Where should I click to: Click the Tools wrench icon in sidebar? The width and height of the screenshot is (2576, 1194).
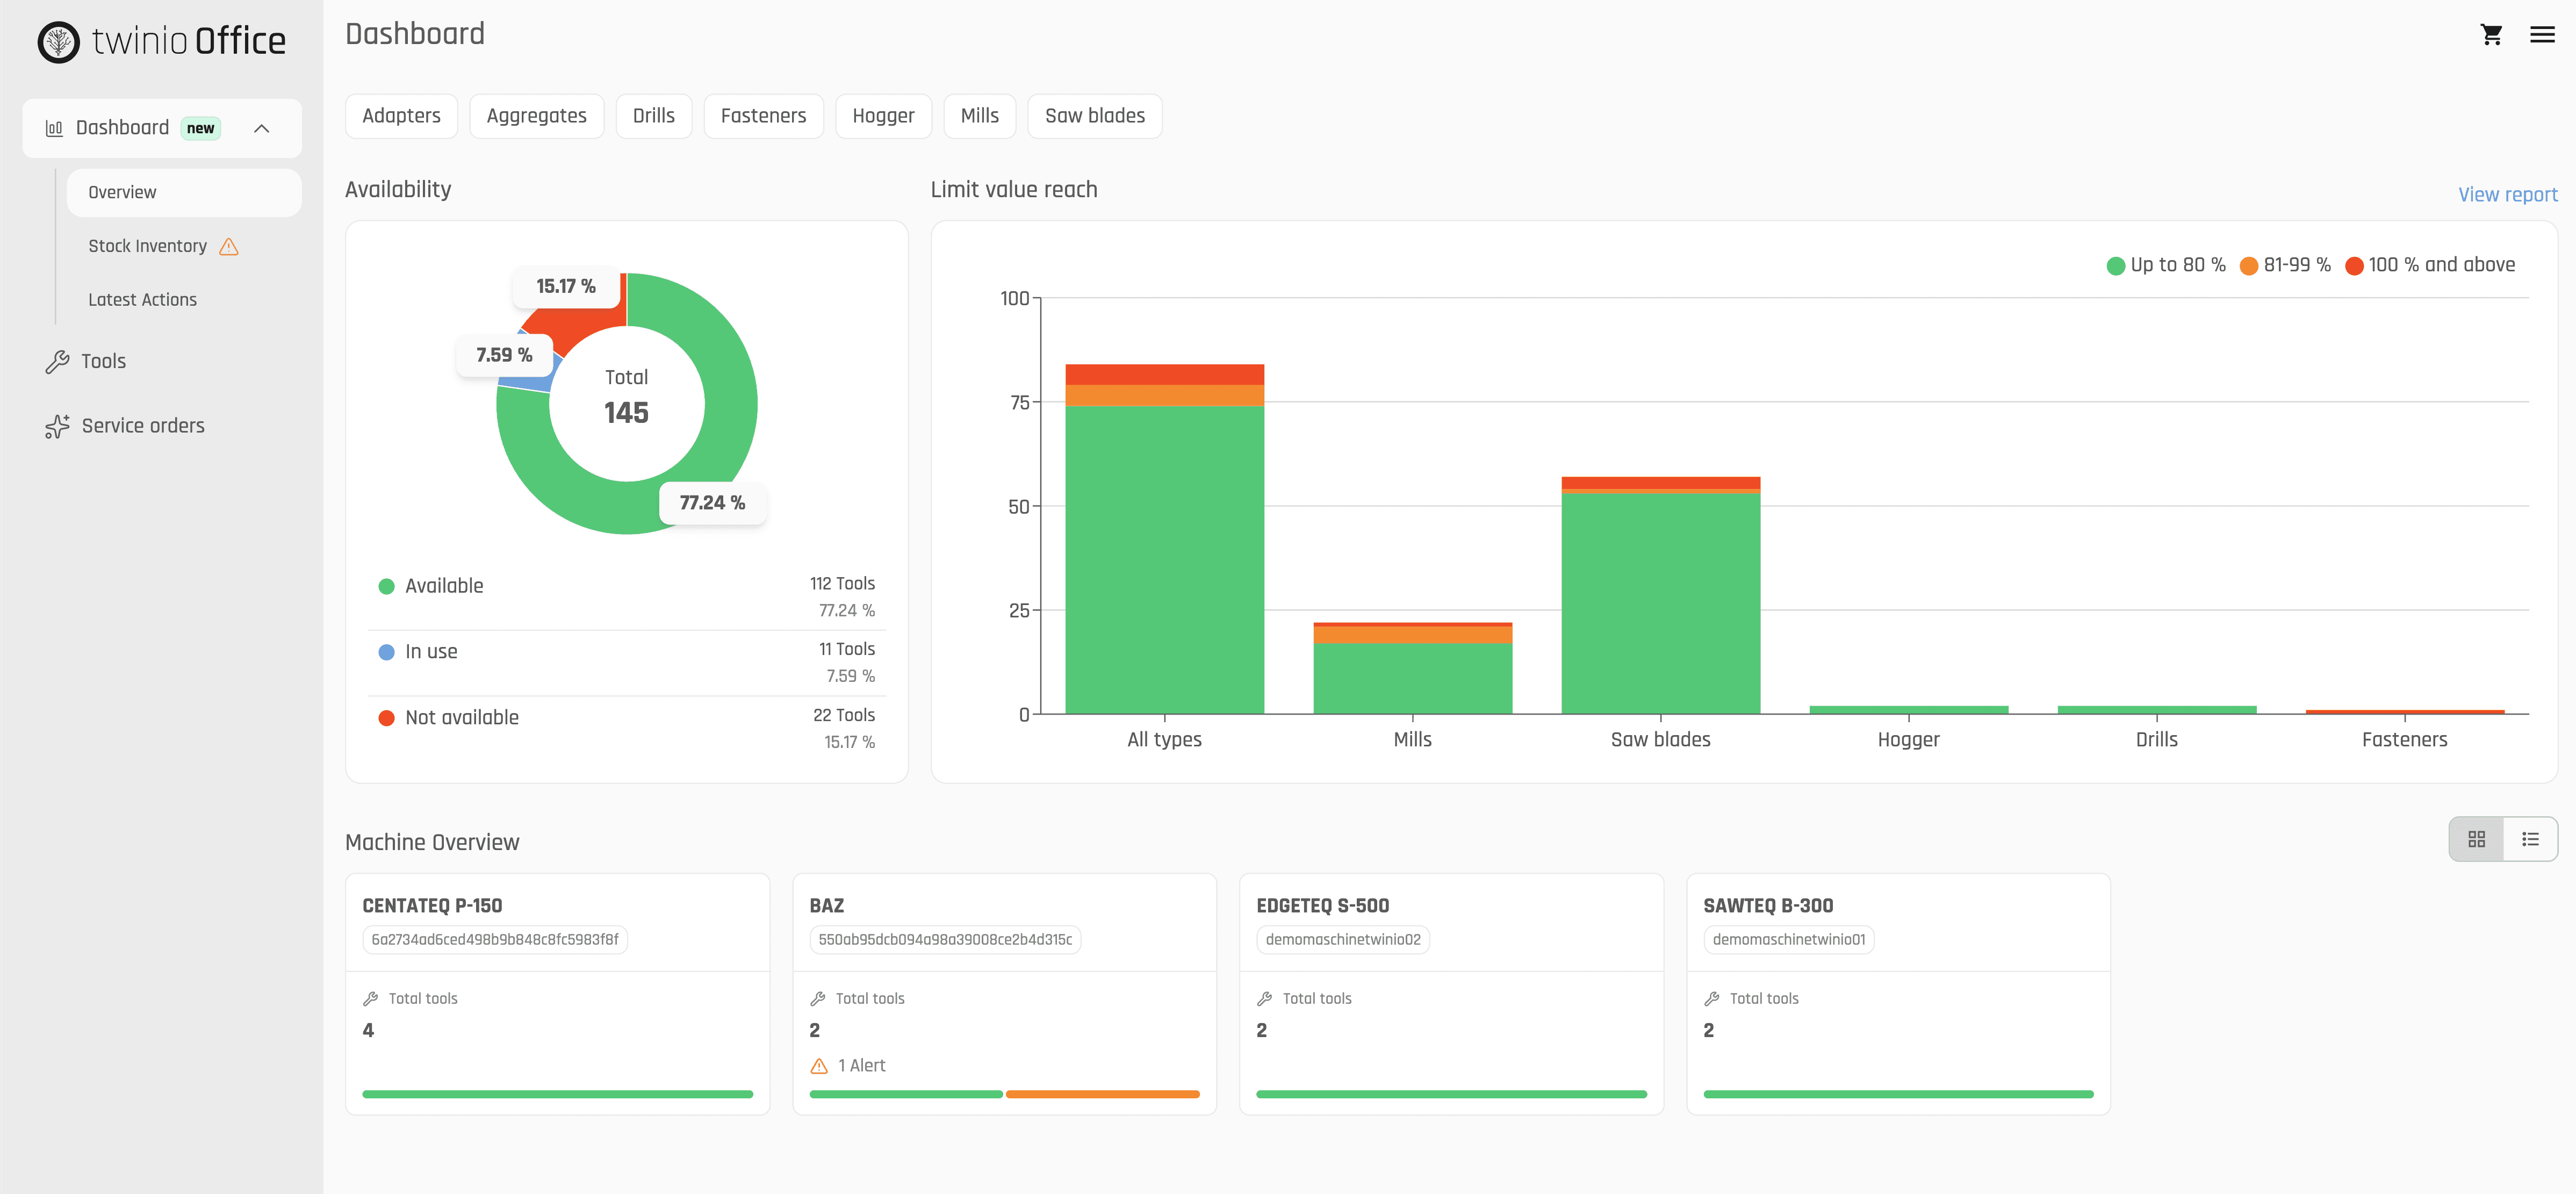[x=57, y=362]
